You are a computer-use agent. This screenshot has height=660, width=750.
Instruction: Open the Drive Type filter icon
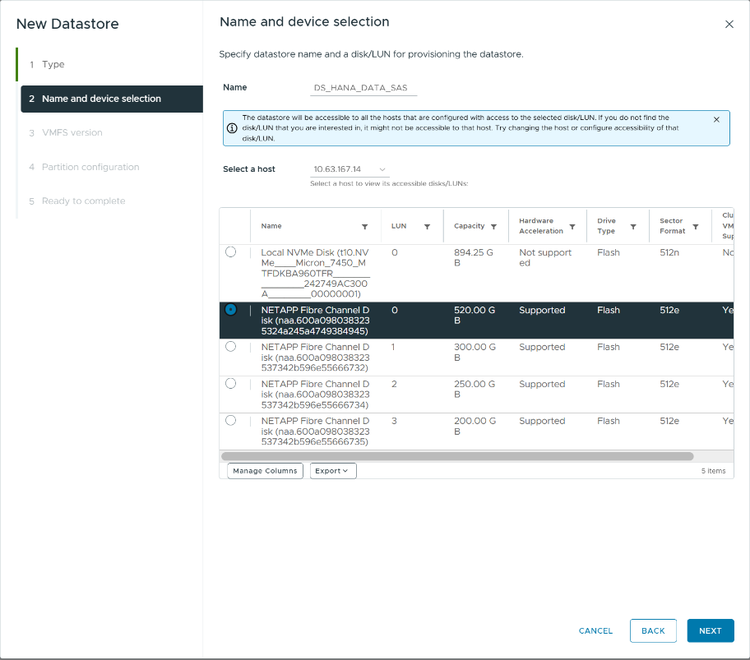pos(633,227)
